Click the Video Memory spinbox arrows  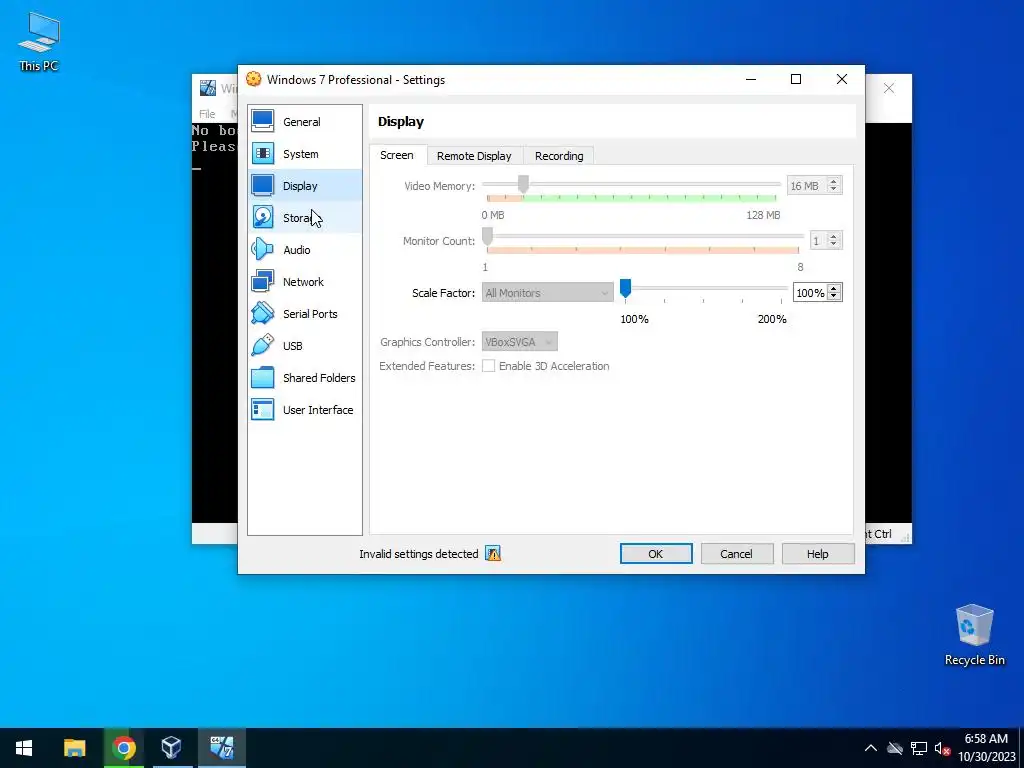[833, 185]
